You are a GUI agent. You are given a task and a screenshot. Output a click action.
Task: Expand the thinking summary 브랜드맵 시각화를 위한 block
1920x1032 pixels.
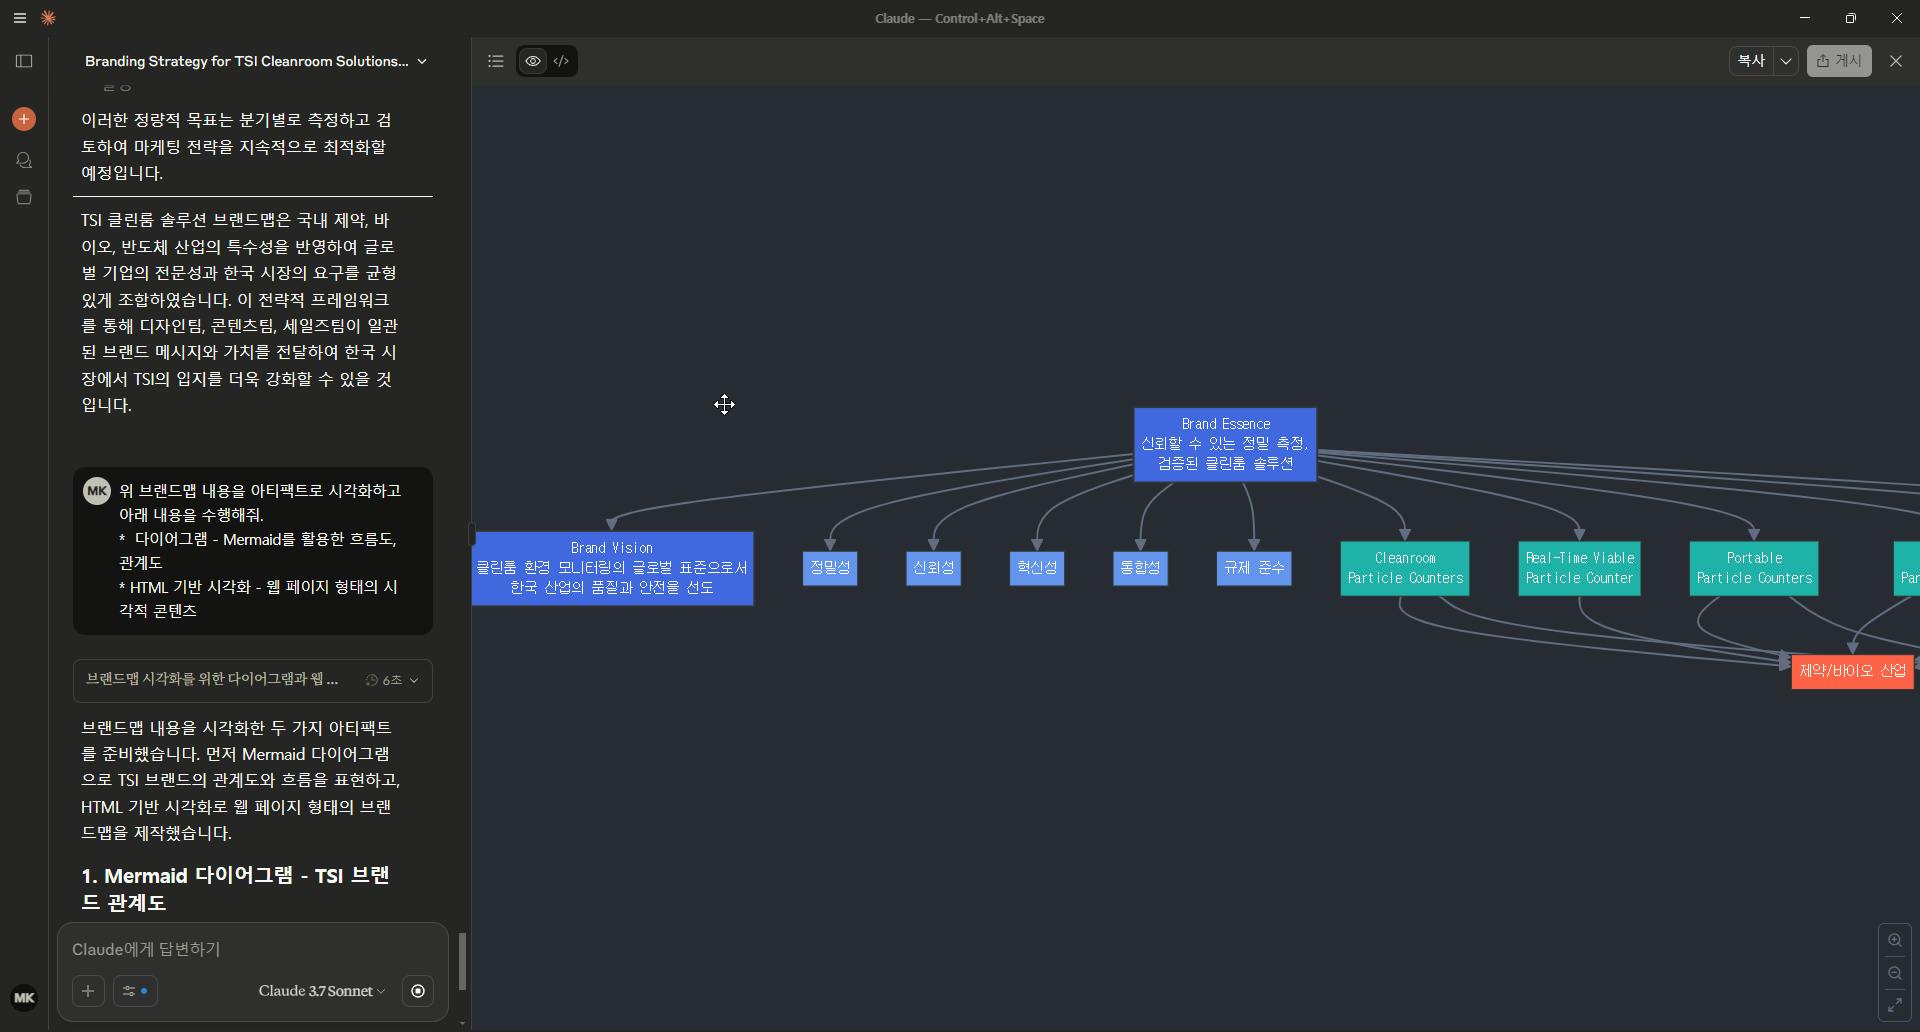click(253, 680)
